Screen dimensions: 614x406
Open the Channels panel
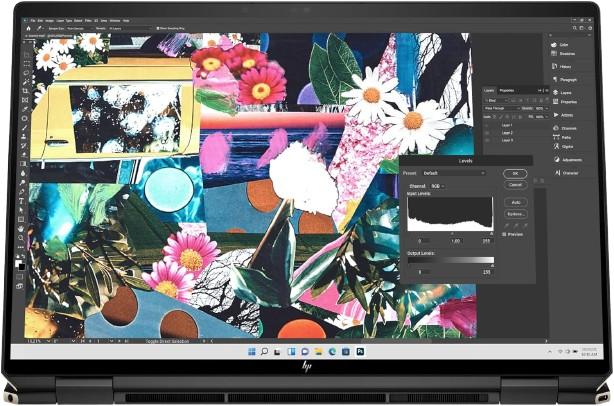[565, 128]
